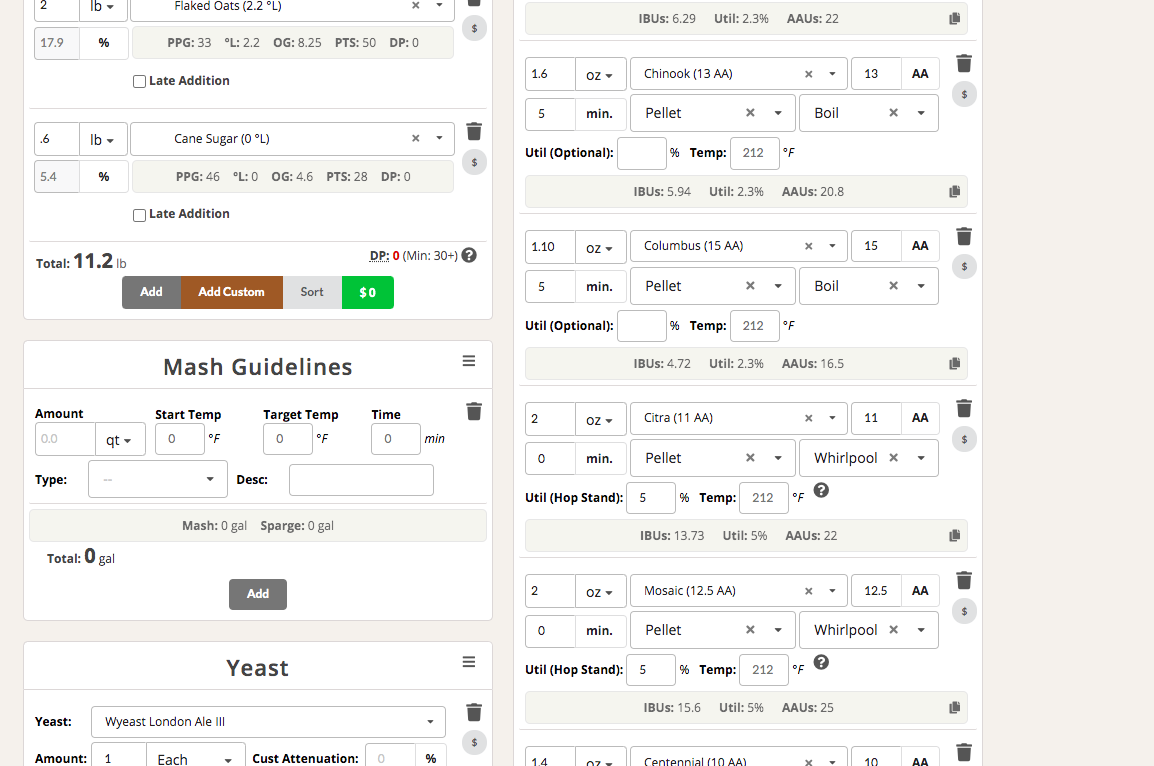1154x766 pixels.
Task: Open the mash amount qt unit dropdown
Action: coord(120,439)
